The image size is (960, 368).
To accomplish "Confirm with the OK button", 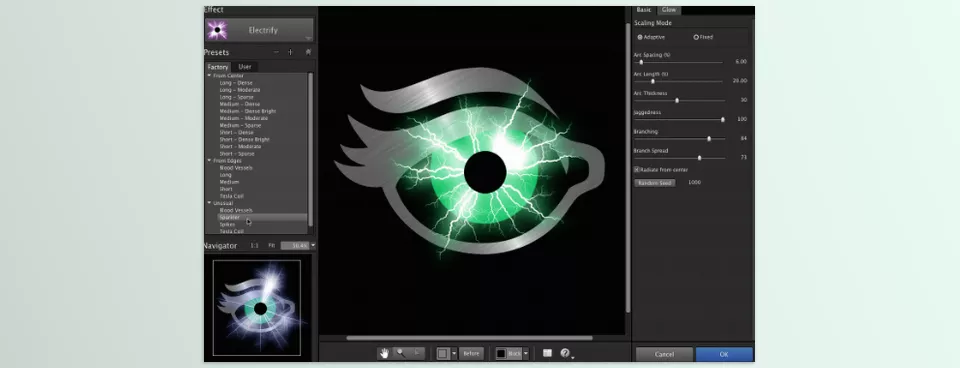I will pyautogui.click(x=724, y=355).
